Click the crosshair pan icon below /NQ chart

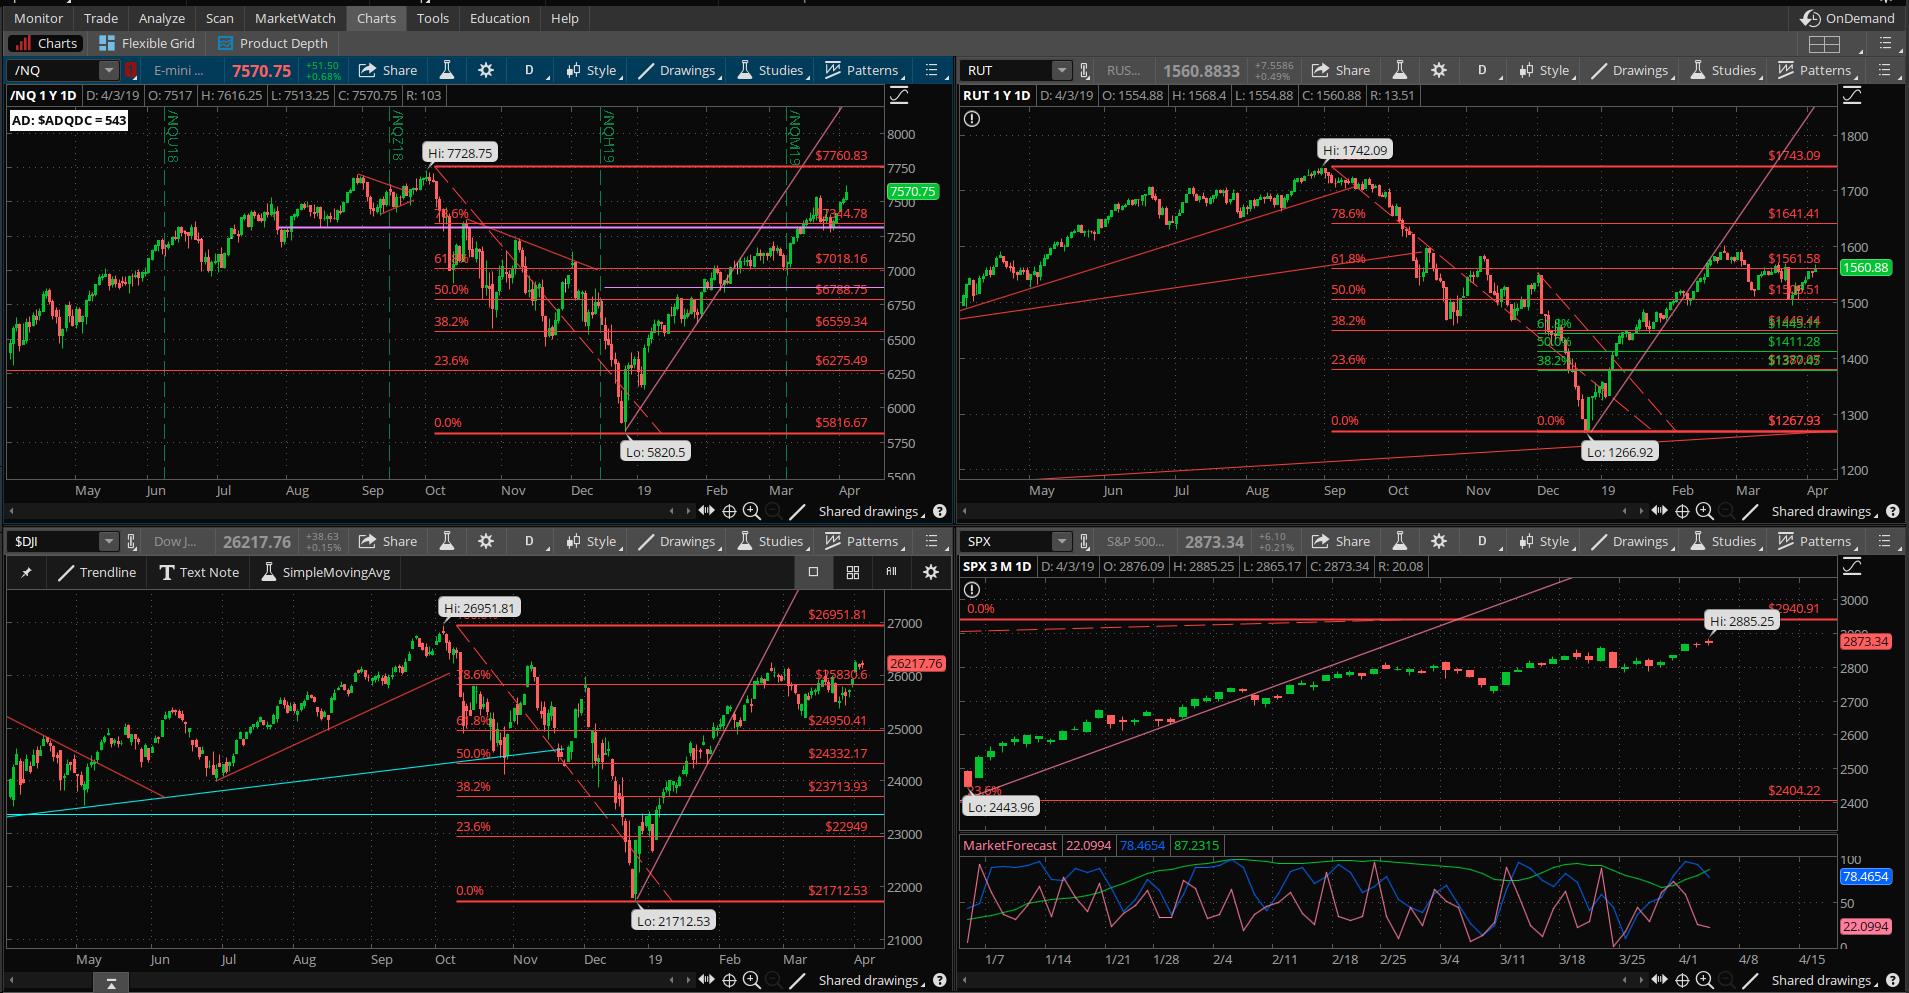(x=729, y=511)
